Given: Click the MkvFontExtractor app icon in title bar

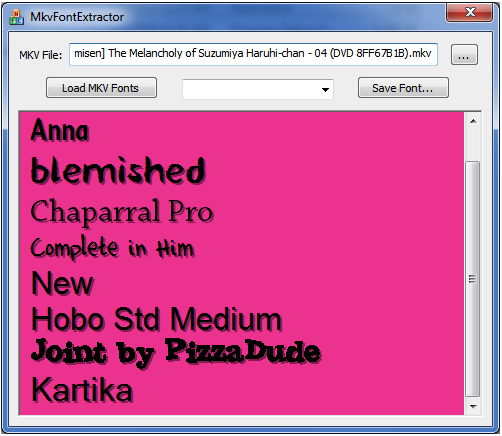Looking at the screenshot, I should point(16,17).
